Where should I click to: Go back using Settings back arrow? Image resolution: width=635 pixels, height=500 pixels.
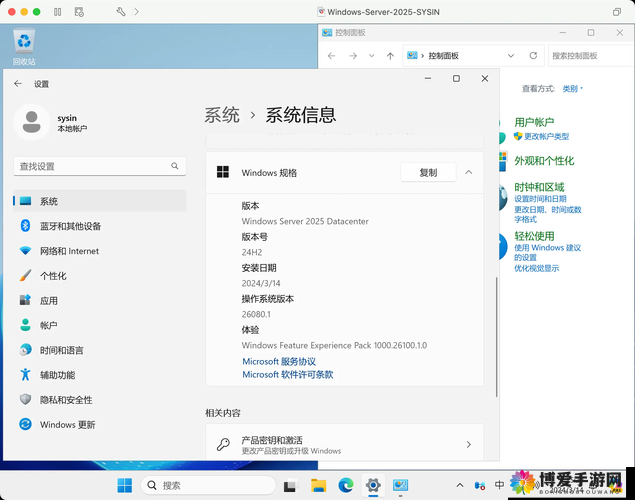(x=18, y=84)
